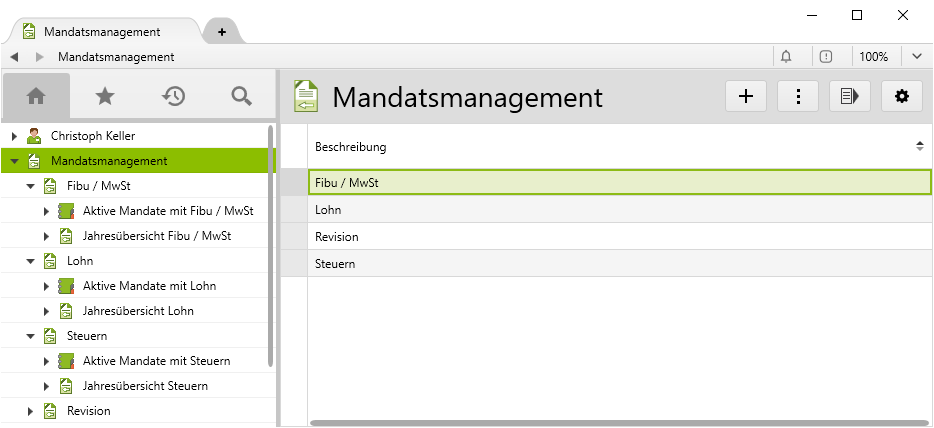
Task: Click the horizontal scrollbar below the table
Action: pos(618,423)
